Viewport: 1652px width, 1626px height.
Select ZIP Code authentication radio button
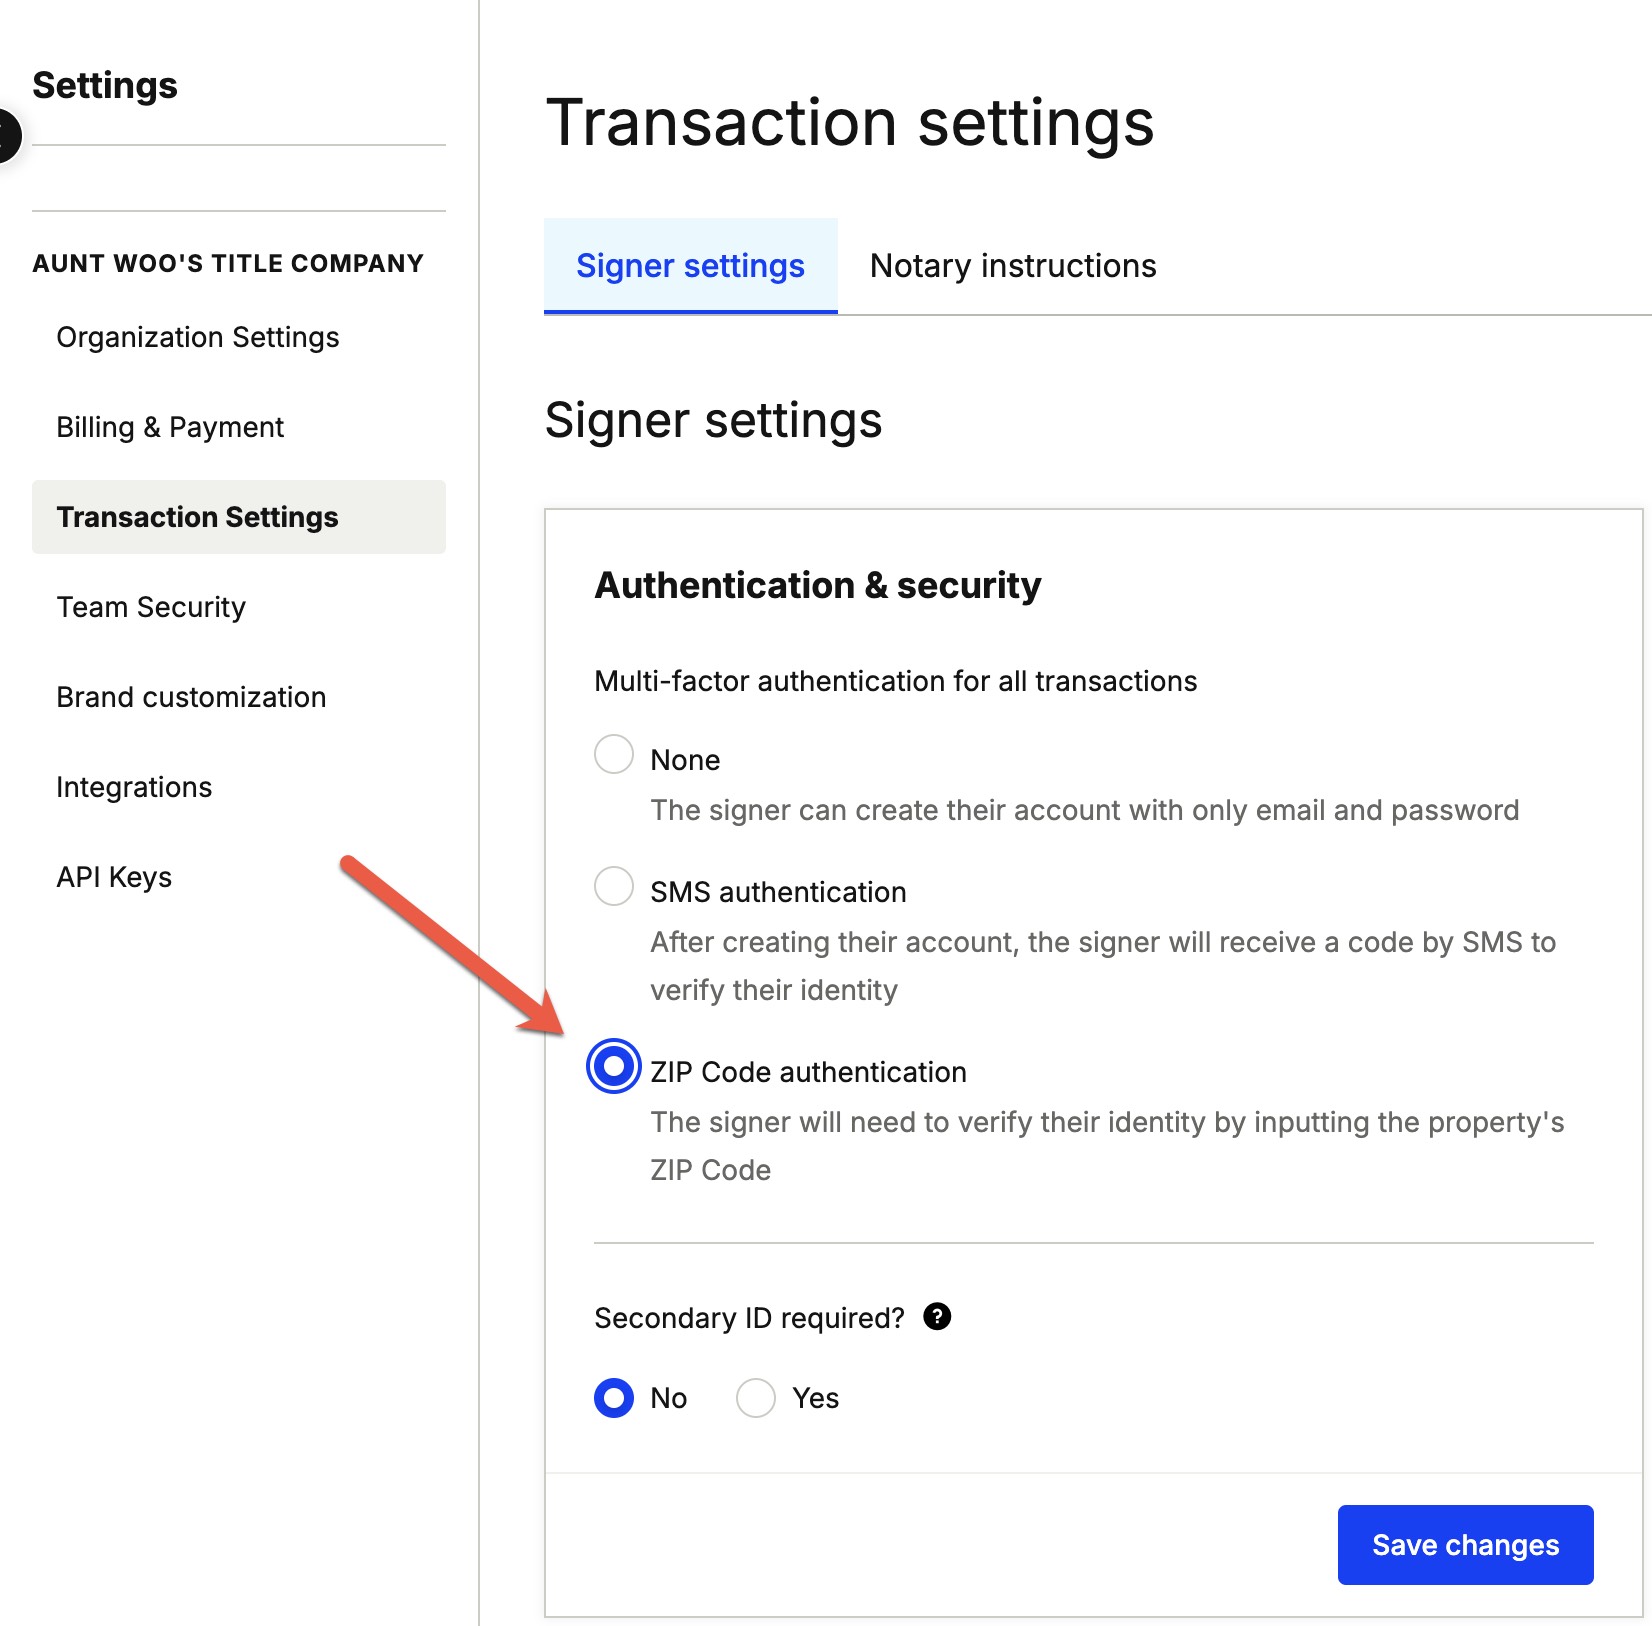[x=614, y=1066]
